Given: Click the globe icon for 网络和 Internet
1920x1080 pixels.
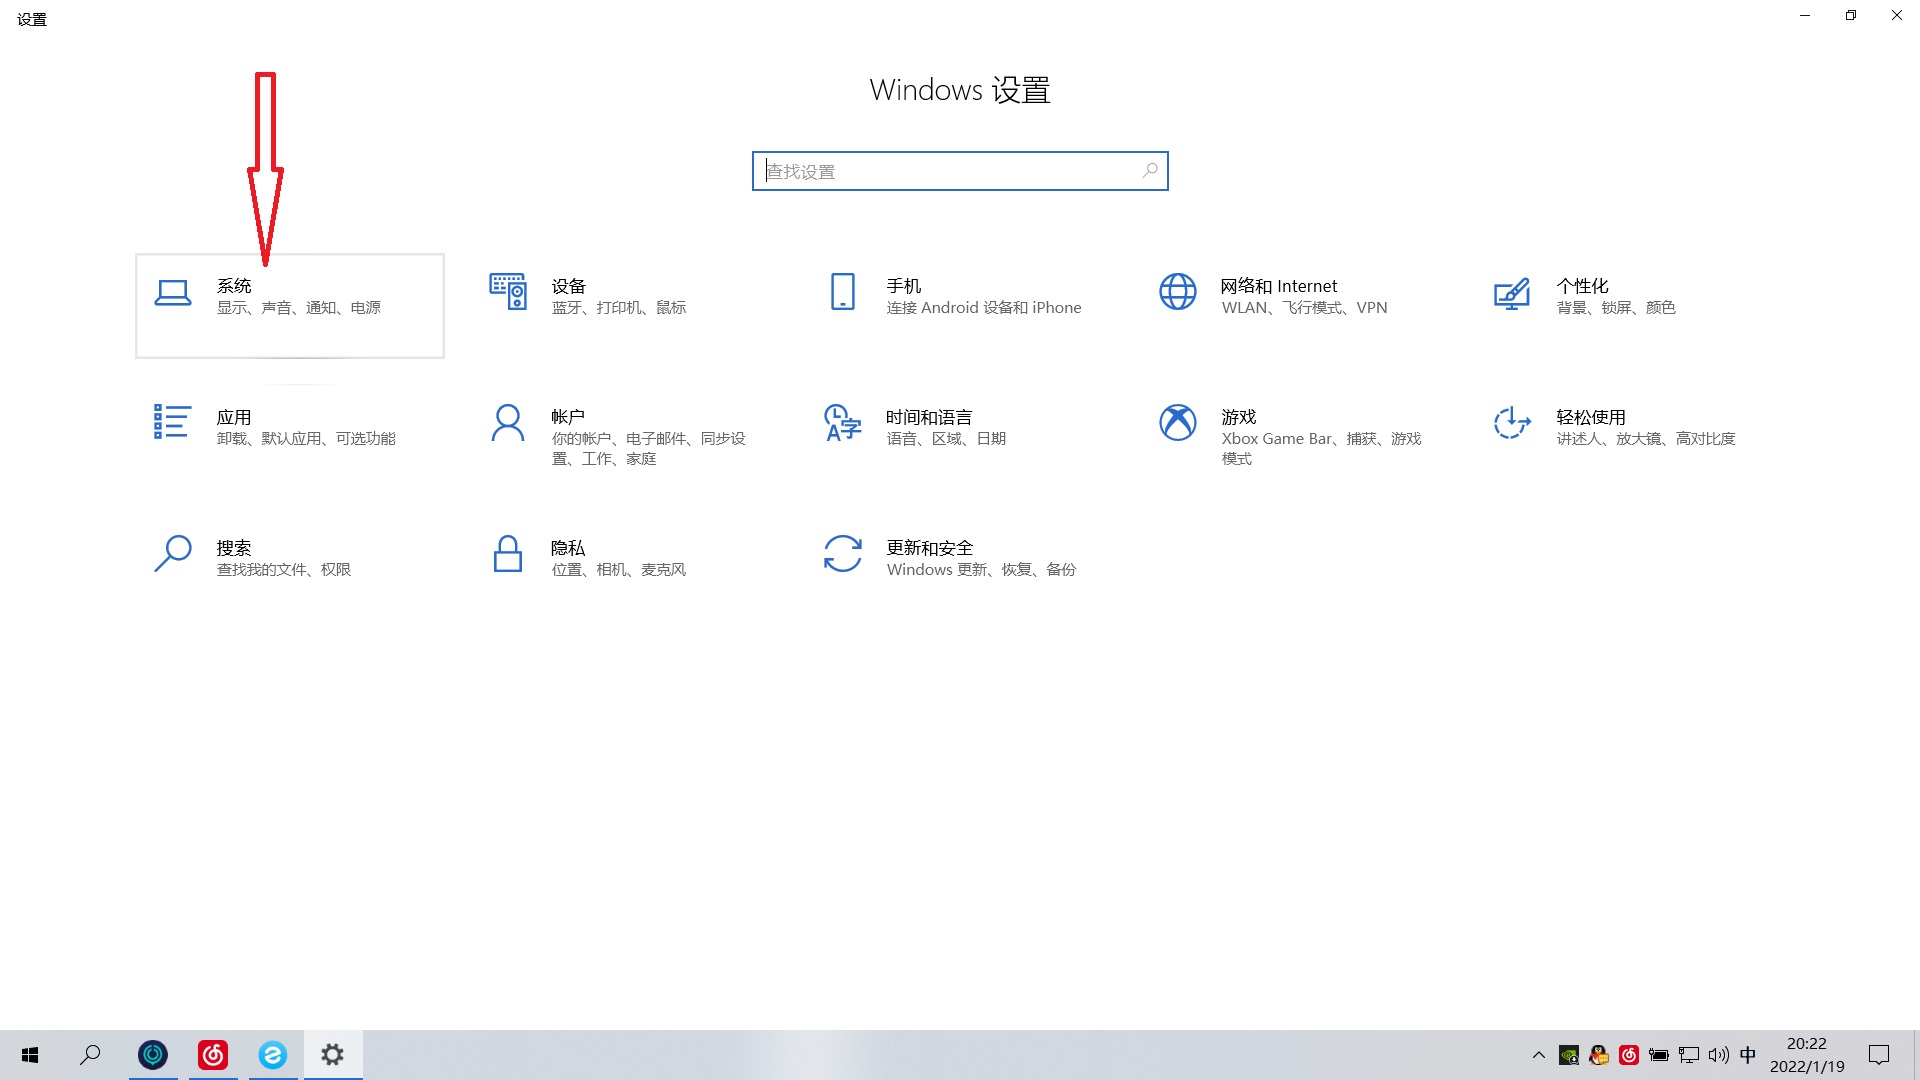Looking at the screenshot, I should click(1178, 291).
